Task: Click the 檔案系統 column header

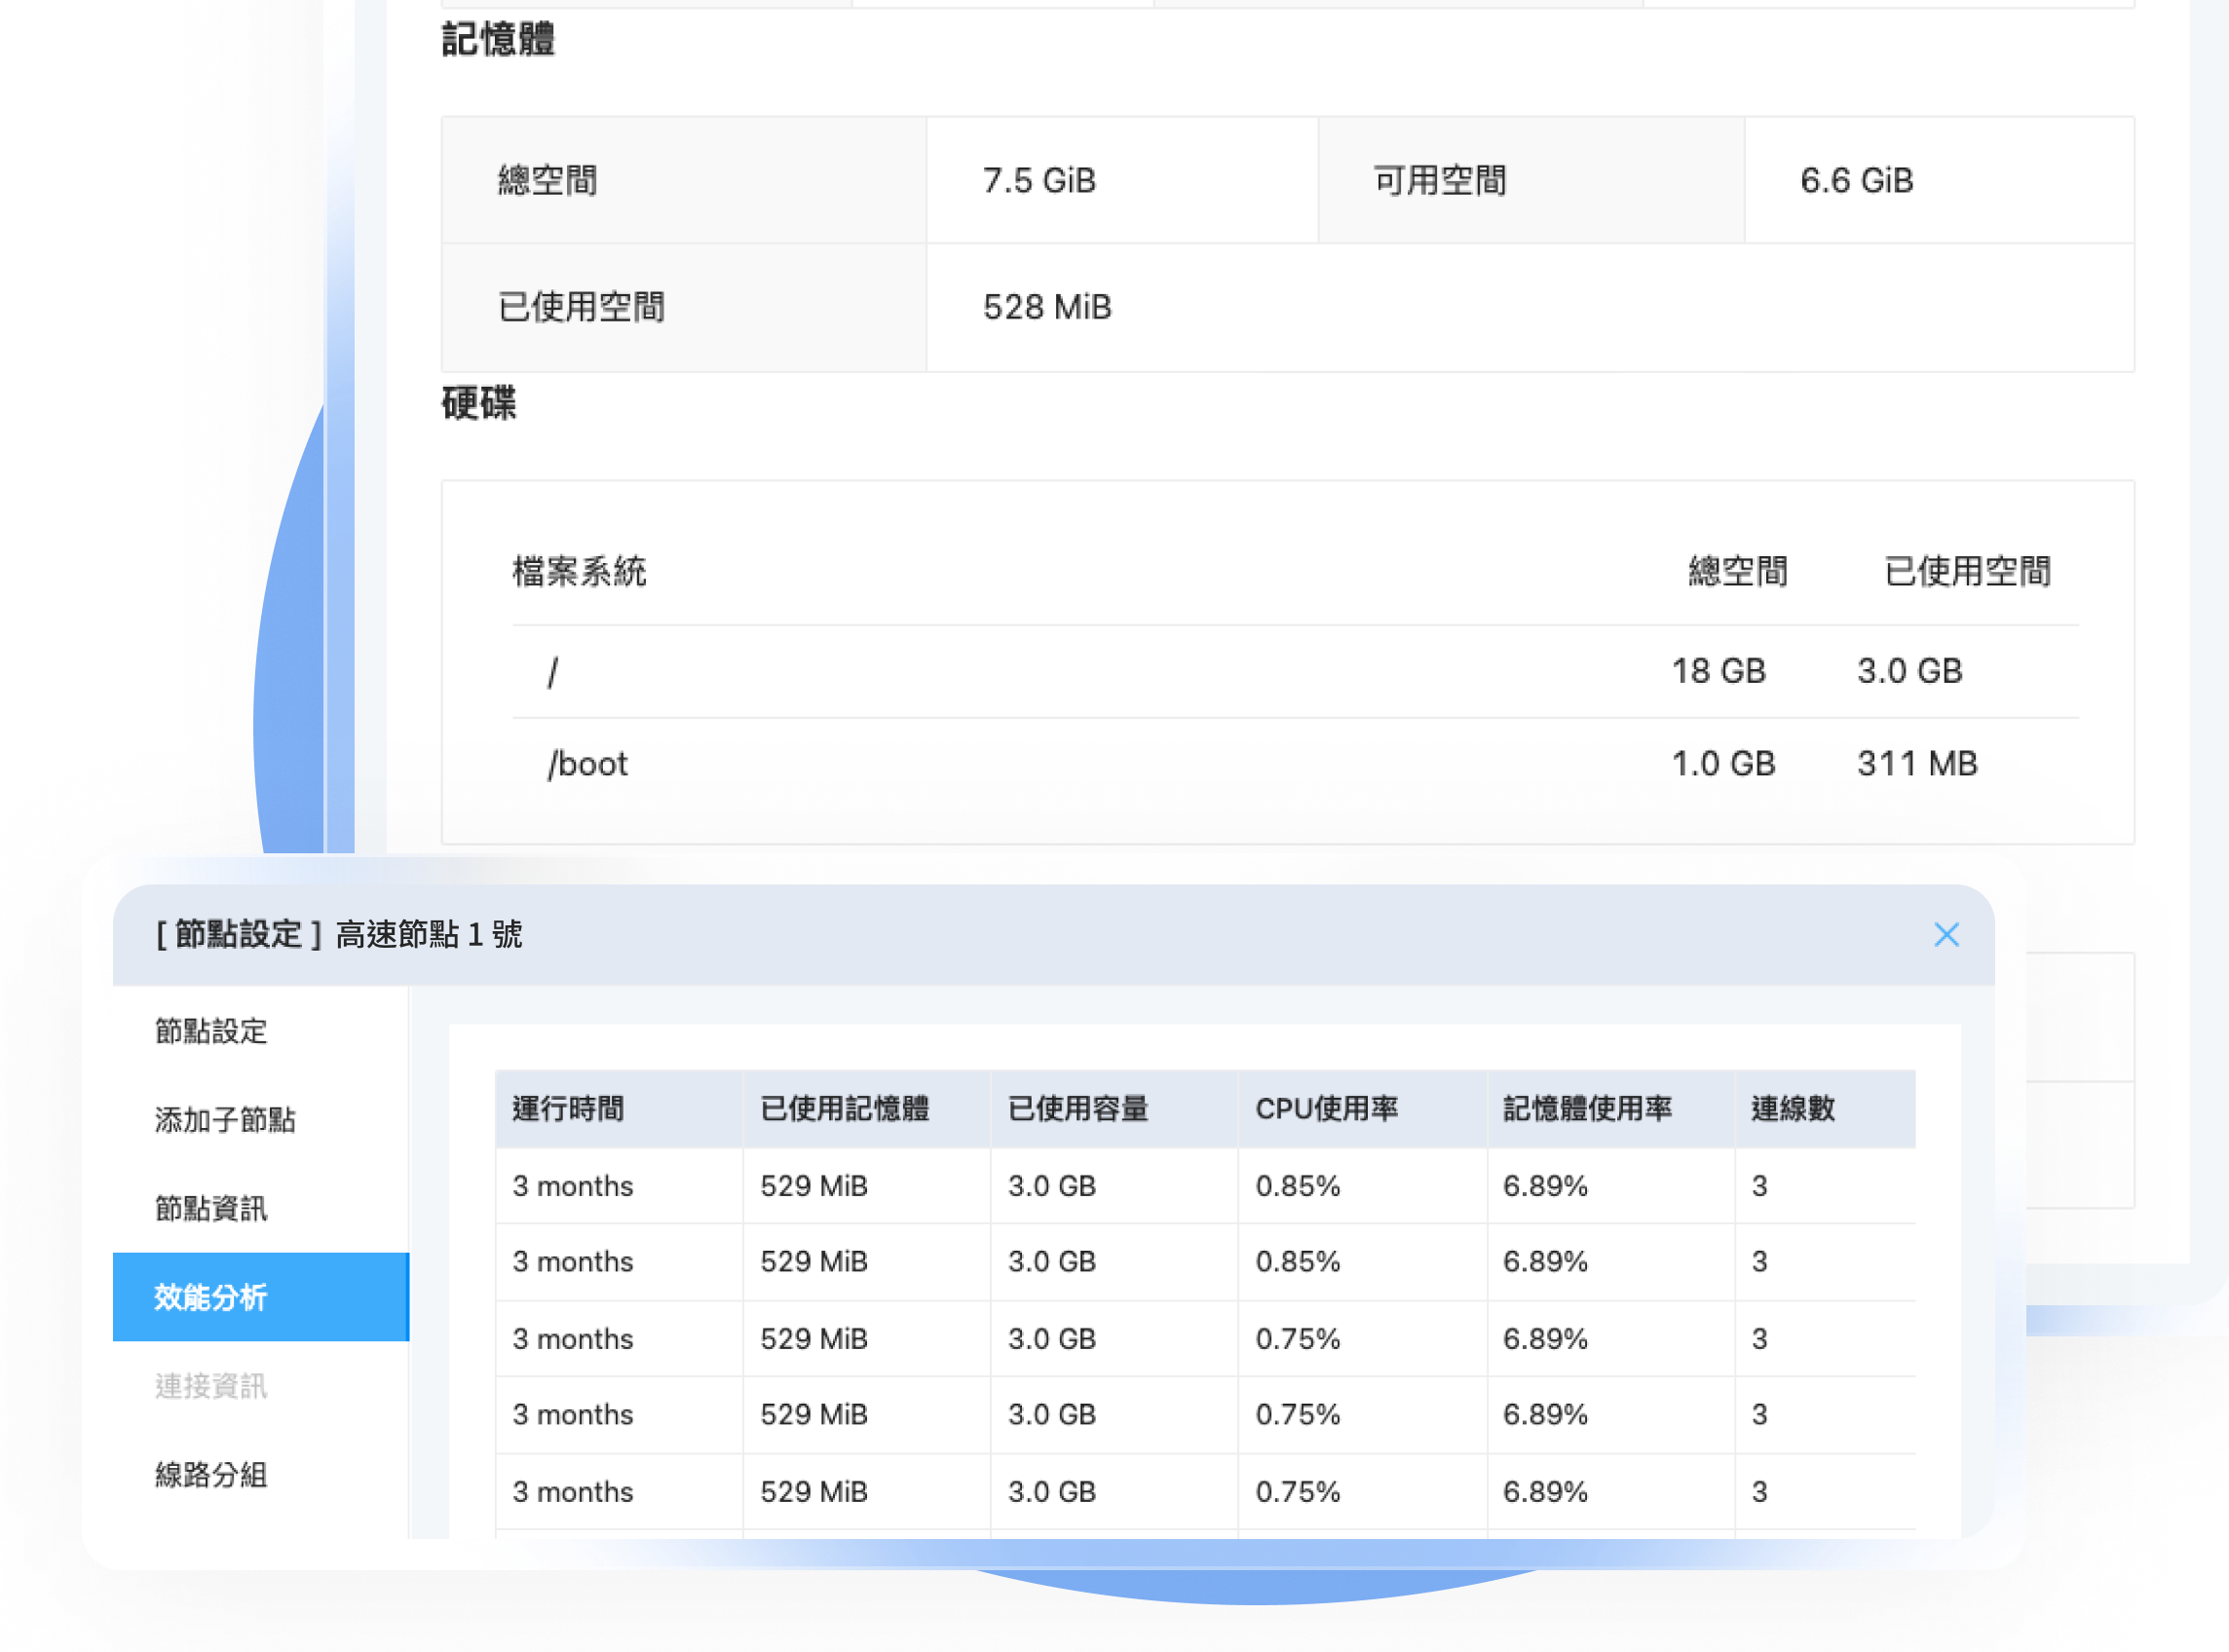Action: [x=579, y=572]
